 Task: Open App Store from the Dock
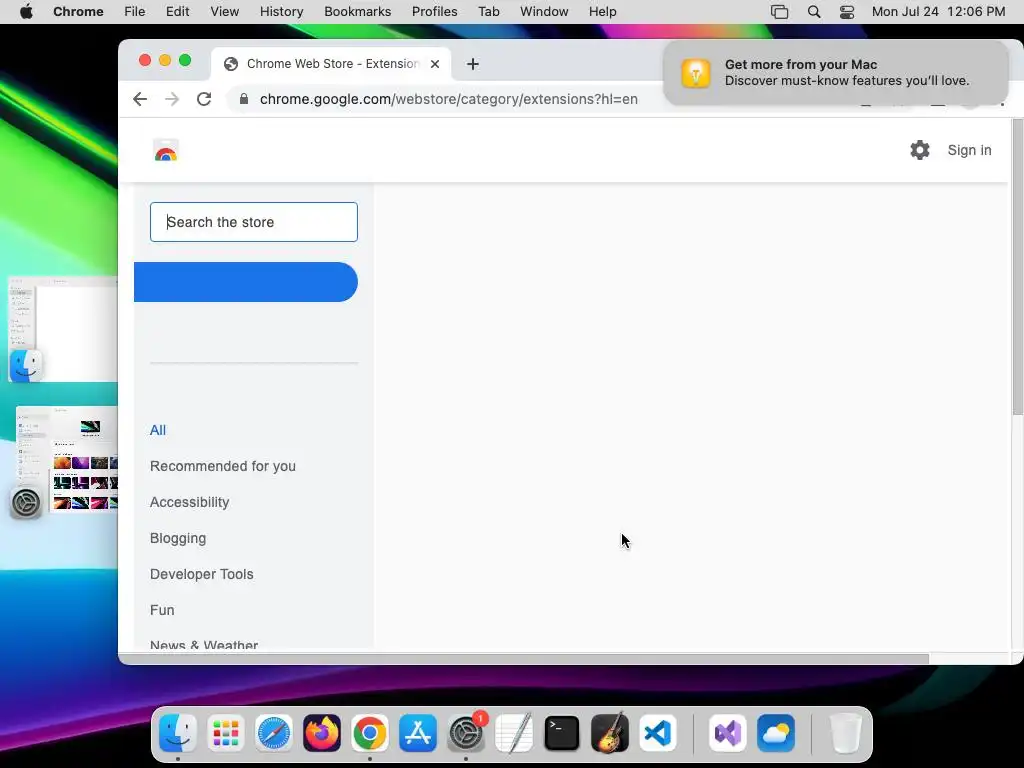tap(418, 733)
